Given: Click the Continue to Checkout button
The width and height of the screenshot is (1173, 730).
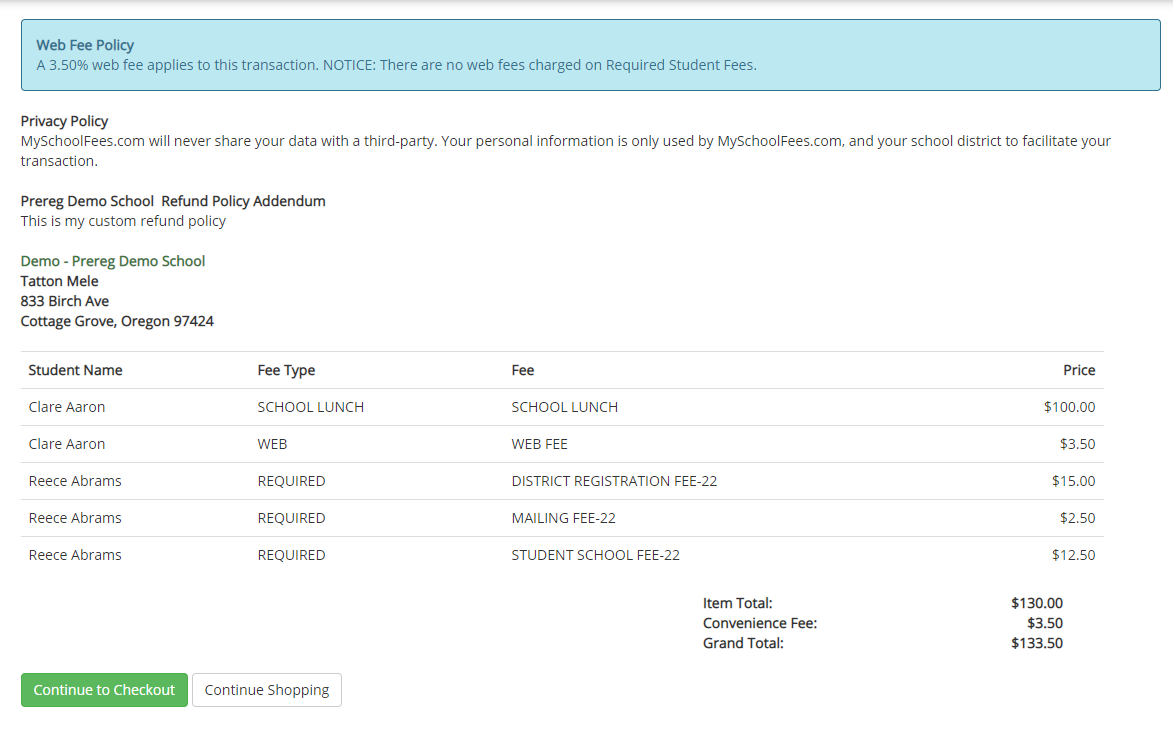Looking at the screenshot, I should [x=104, y=690].
